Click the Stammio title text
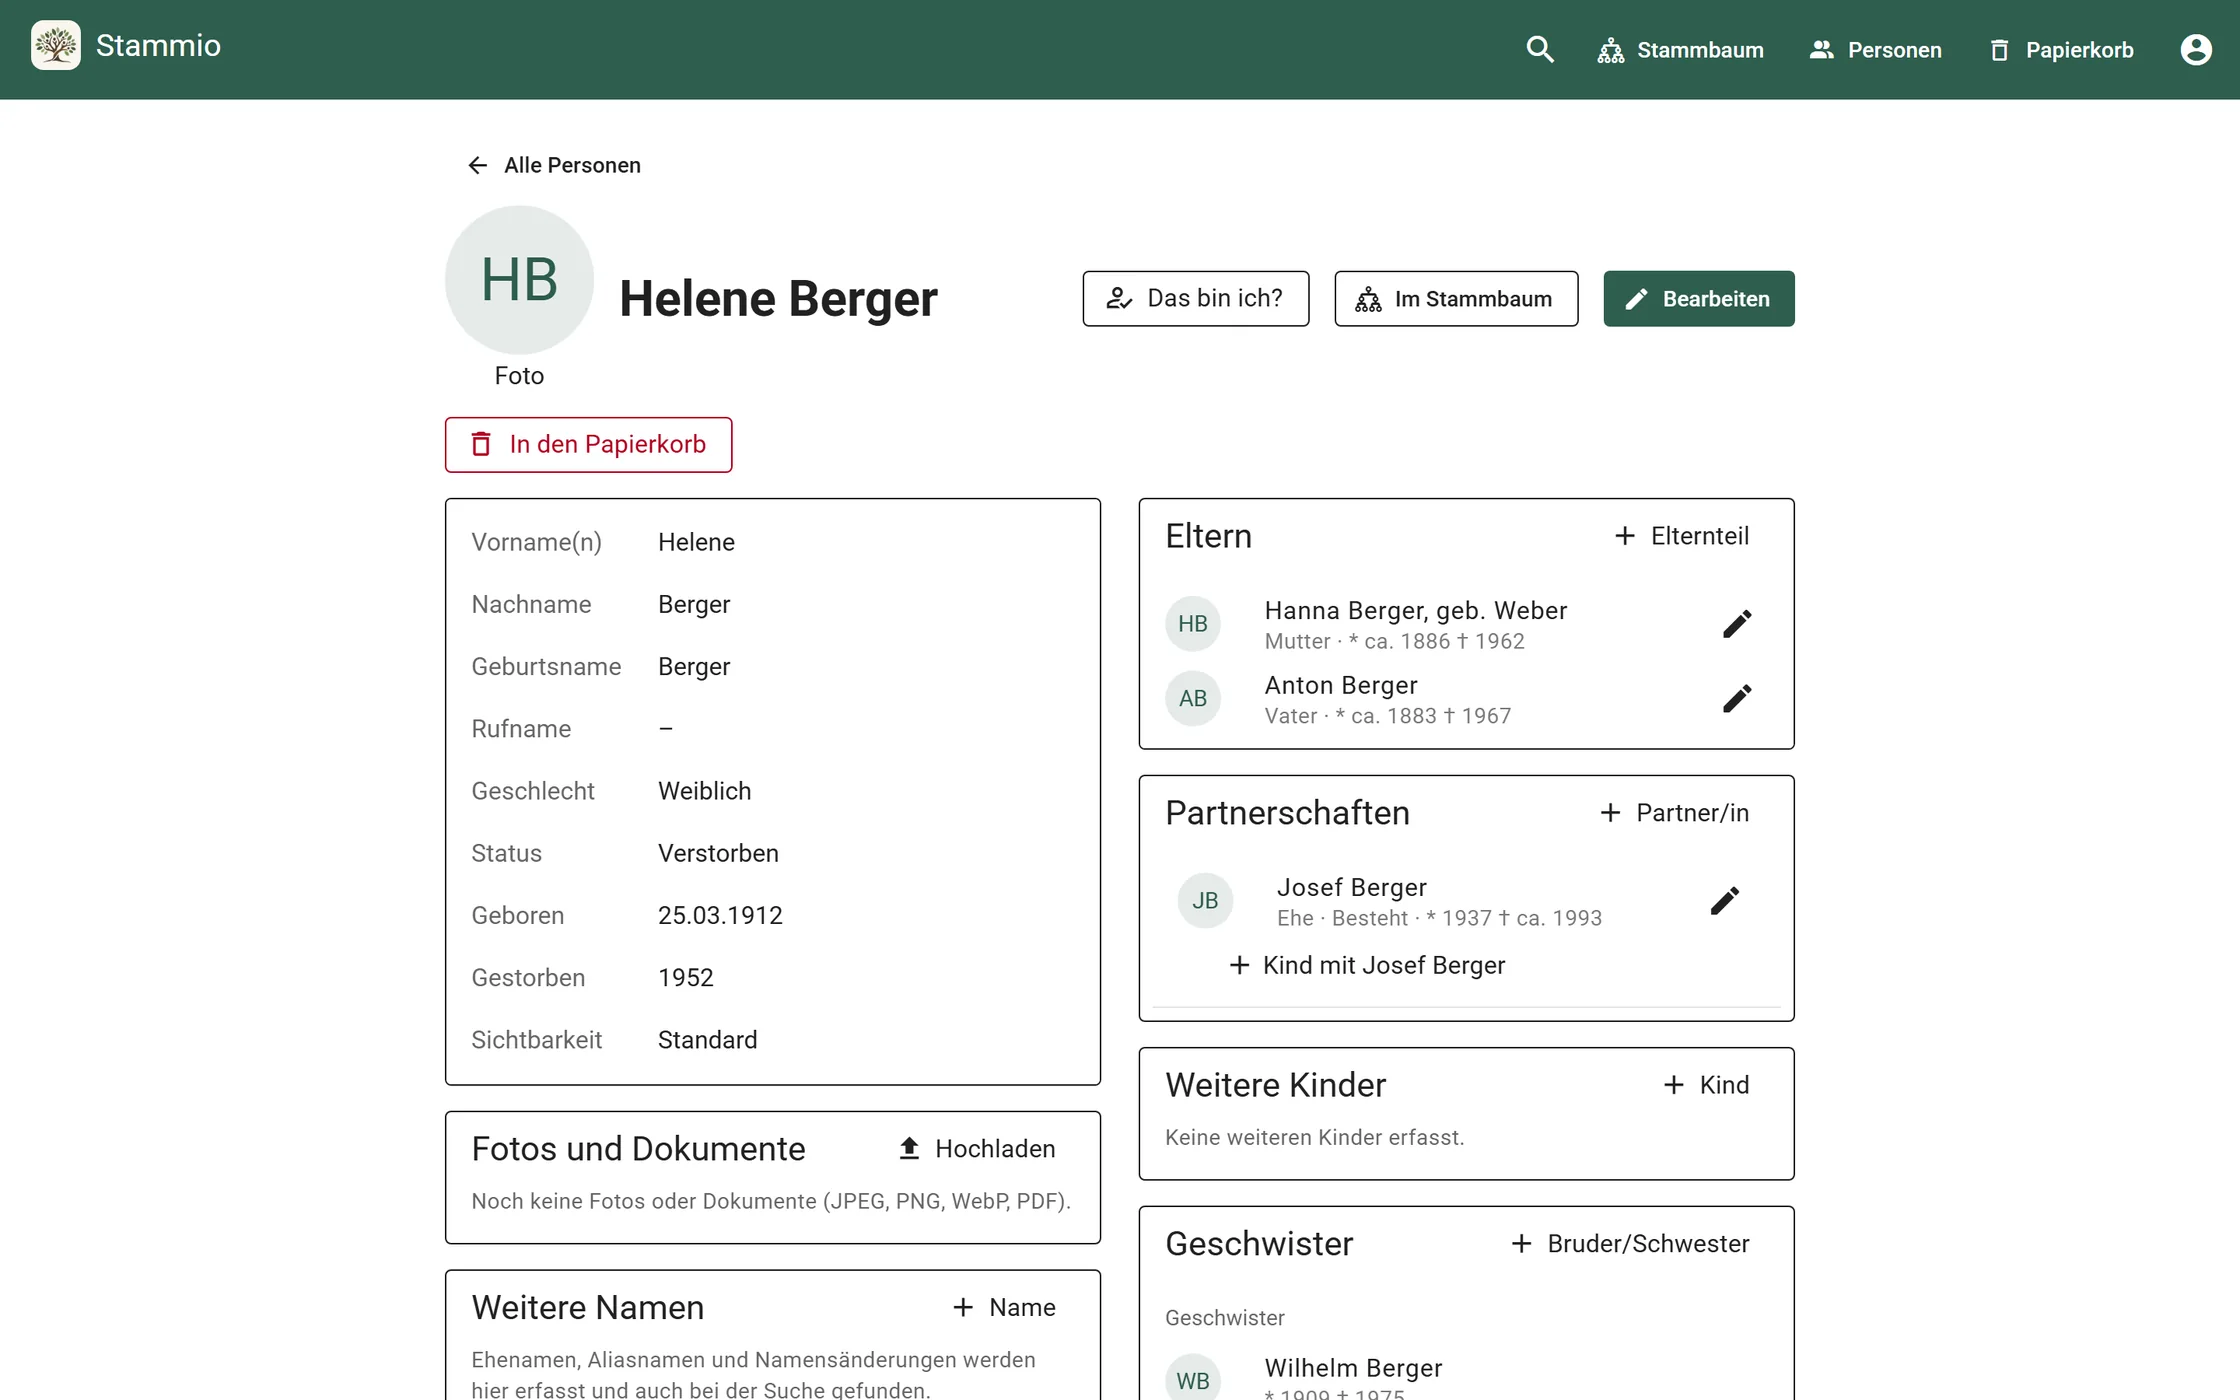 (x=158, y=46)
